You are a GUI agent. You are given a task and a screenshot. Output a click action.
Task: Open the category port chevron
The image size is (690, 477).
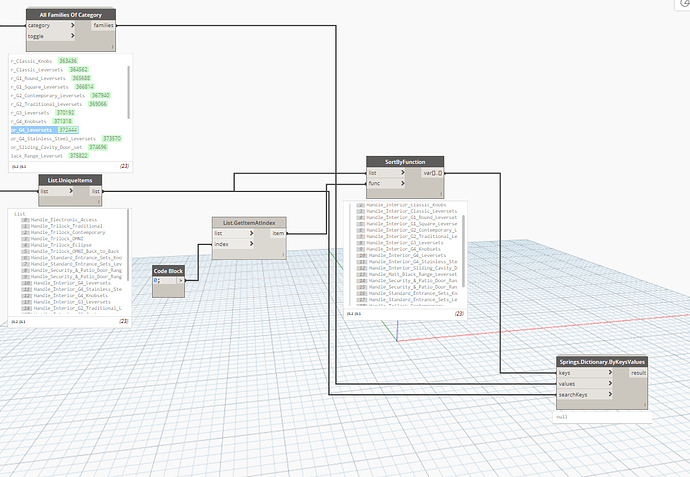[73, 25]
